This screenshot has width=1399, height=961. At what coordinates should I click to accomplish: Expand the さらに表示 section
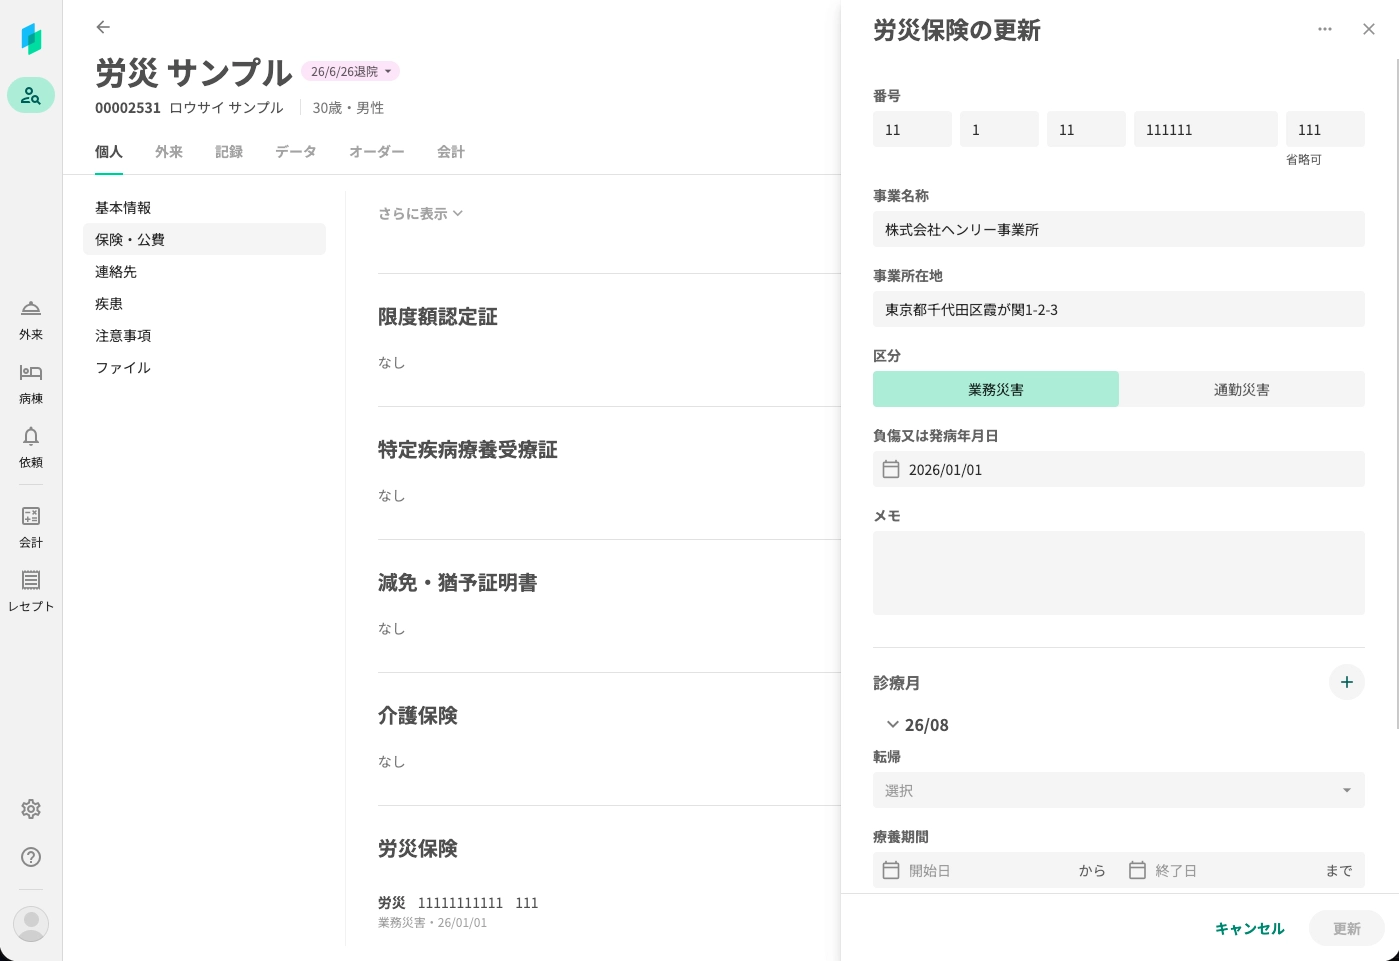[x=420, y=213]
